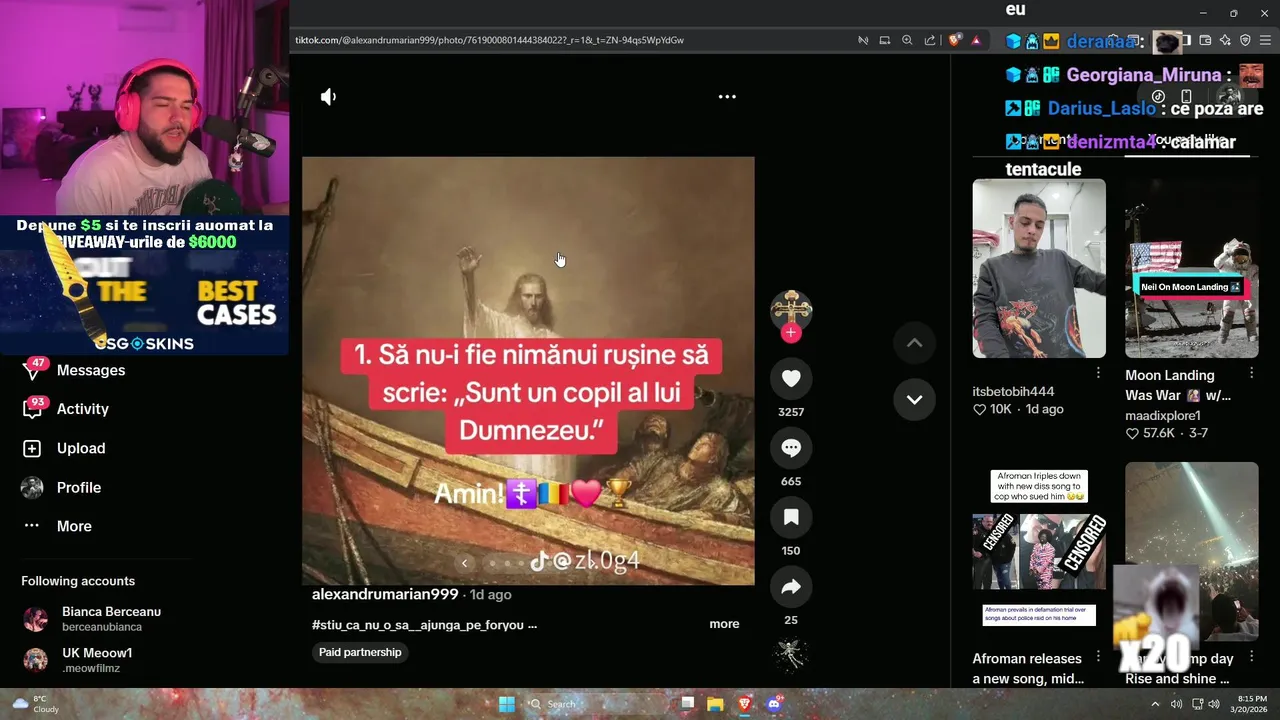Open Upload in TikTok sidebar
The image size is (1280, 720).
coord(81,448)
